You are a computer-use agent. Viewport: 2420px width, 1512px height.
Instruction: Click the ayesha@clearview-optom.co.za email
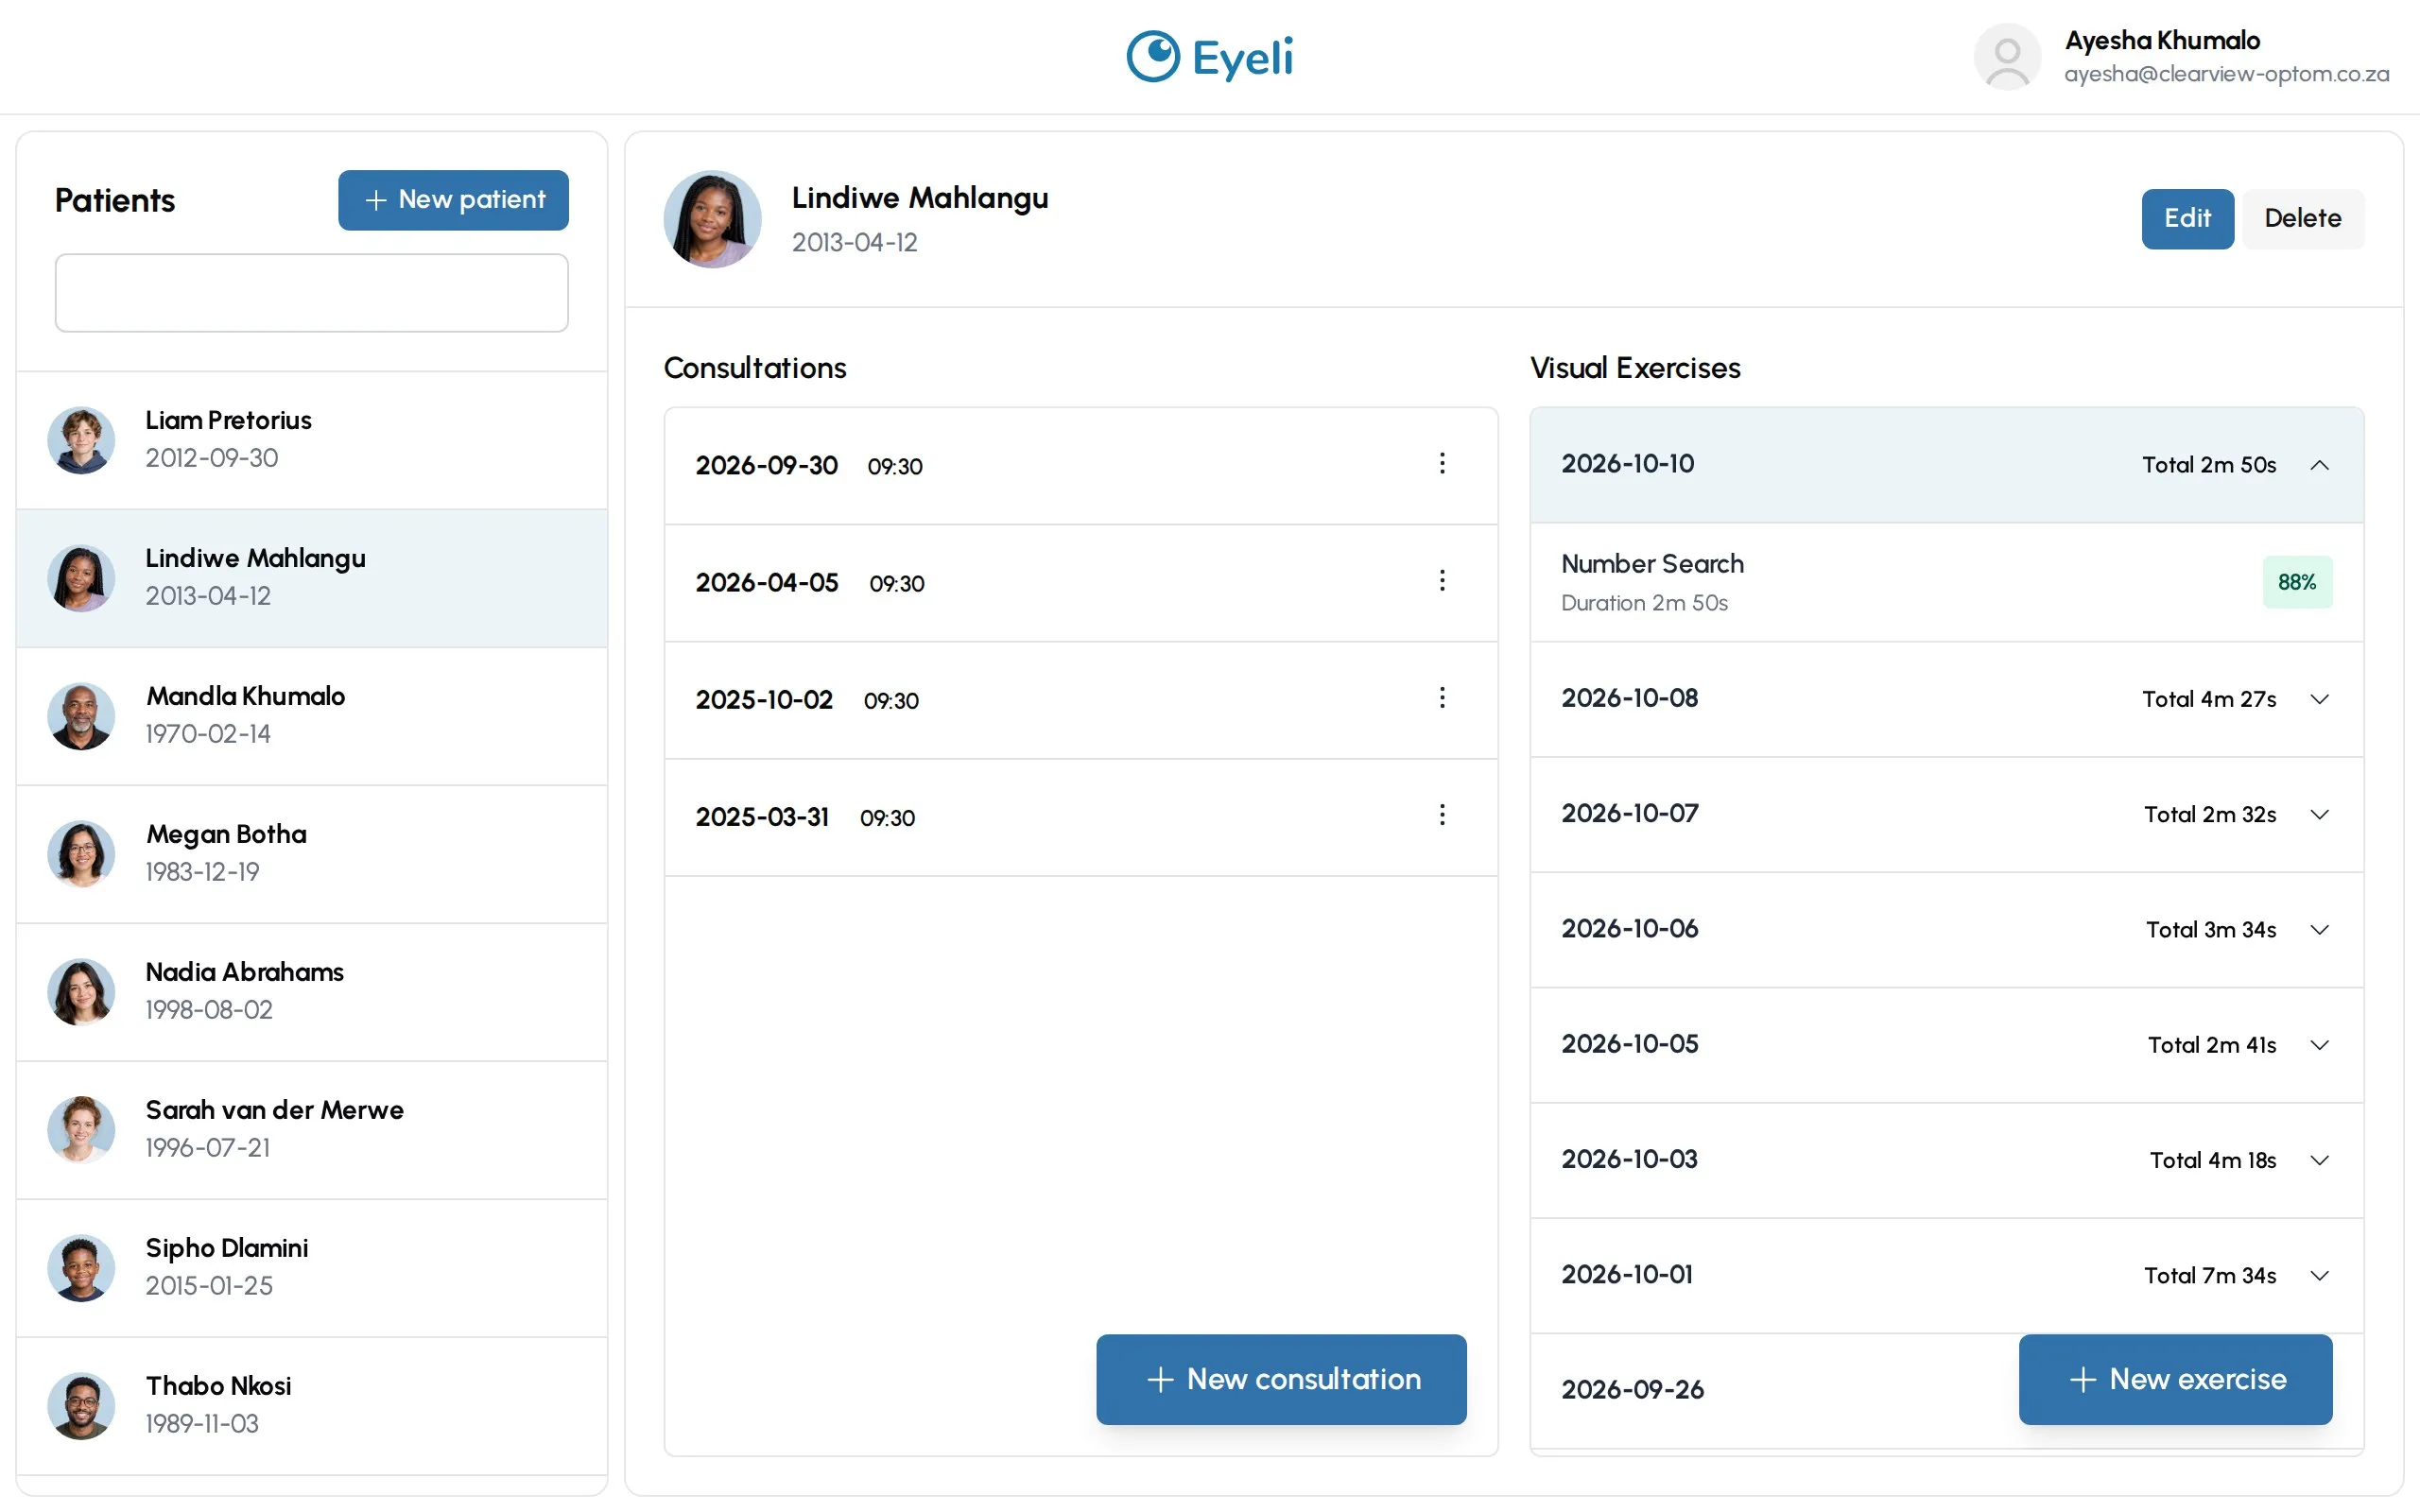2227,74
